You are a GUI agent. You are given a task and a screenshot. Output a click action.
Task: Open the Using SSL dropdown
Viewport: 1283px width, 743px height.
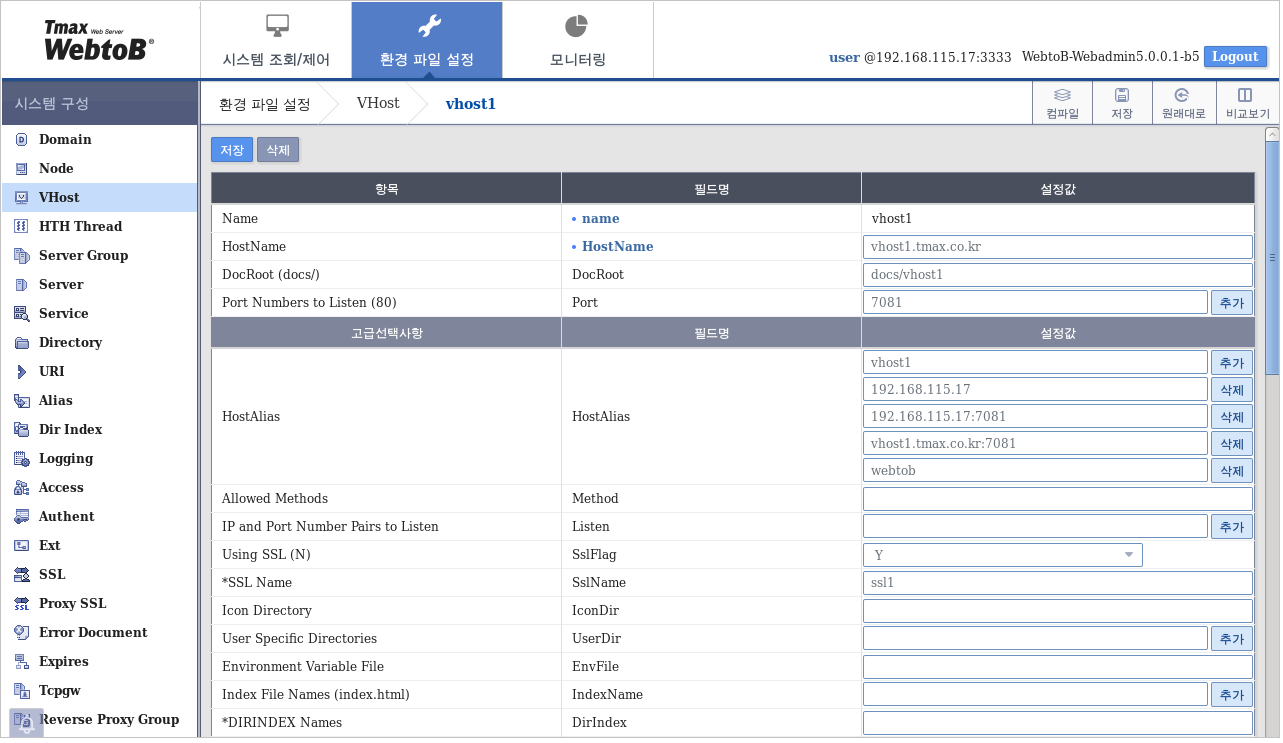coord(1002,555)
